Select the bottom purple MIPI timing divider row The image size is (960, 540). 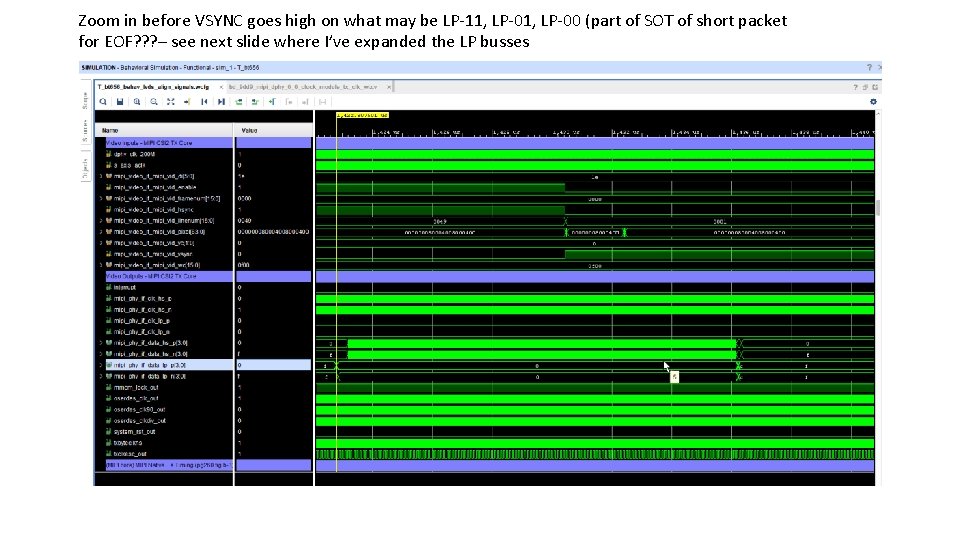tap(168, 465)
